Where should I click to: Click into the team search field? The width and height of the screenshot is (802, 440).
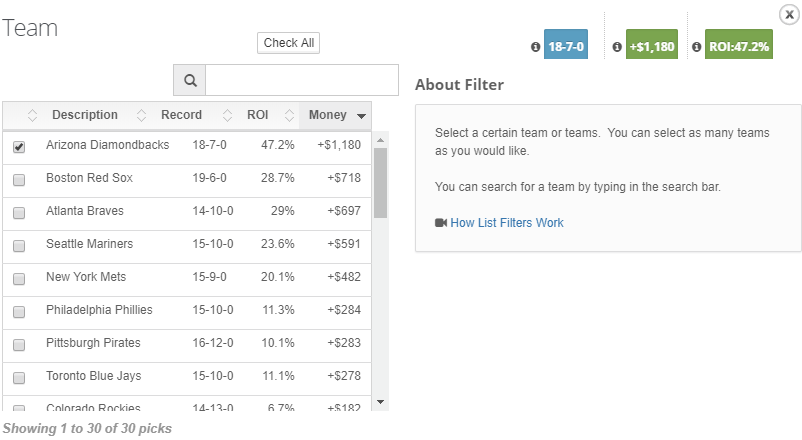[x=302, y=80]
